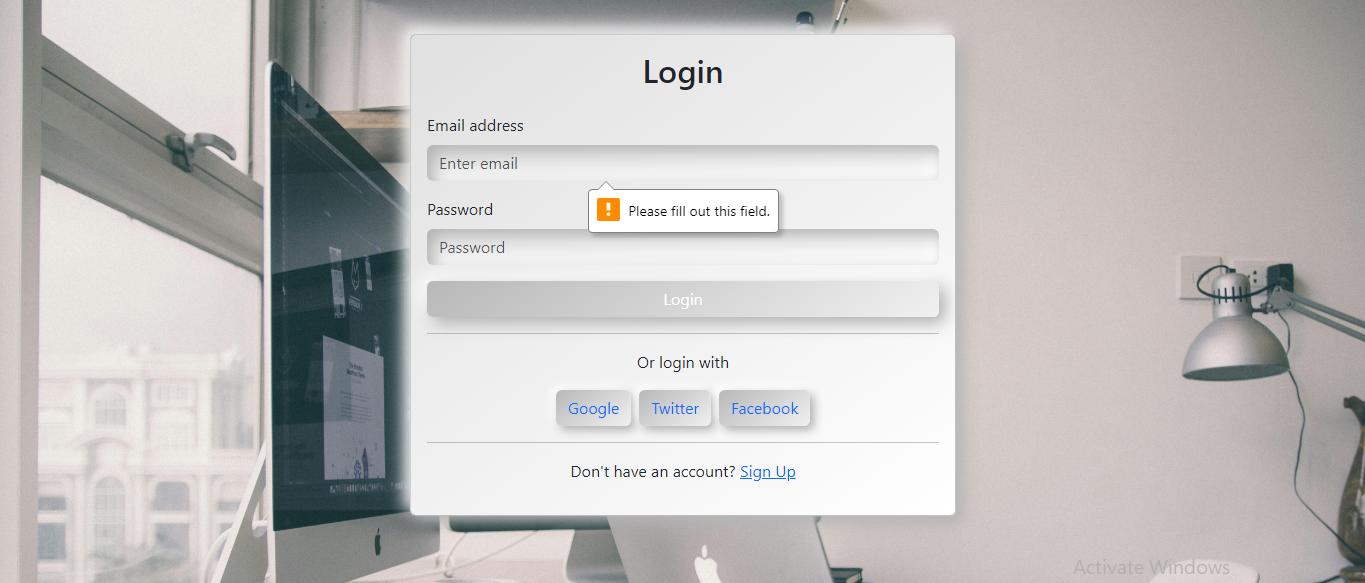
Task: Select the Facebook login button
Action: pos(765,408)
